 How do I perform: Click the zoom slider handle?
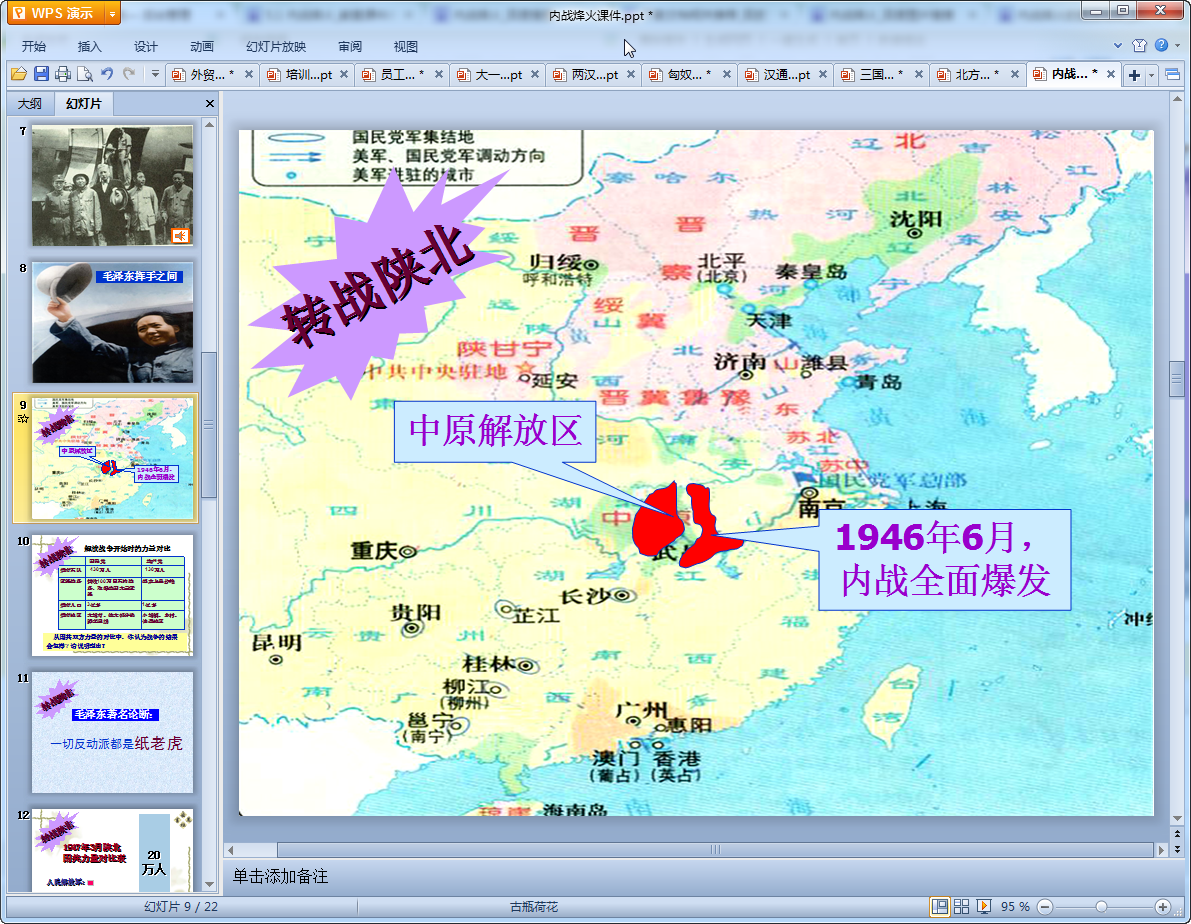(x=1101, y=906)
